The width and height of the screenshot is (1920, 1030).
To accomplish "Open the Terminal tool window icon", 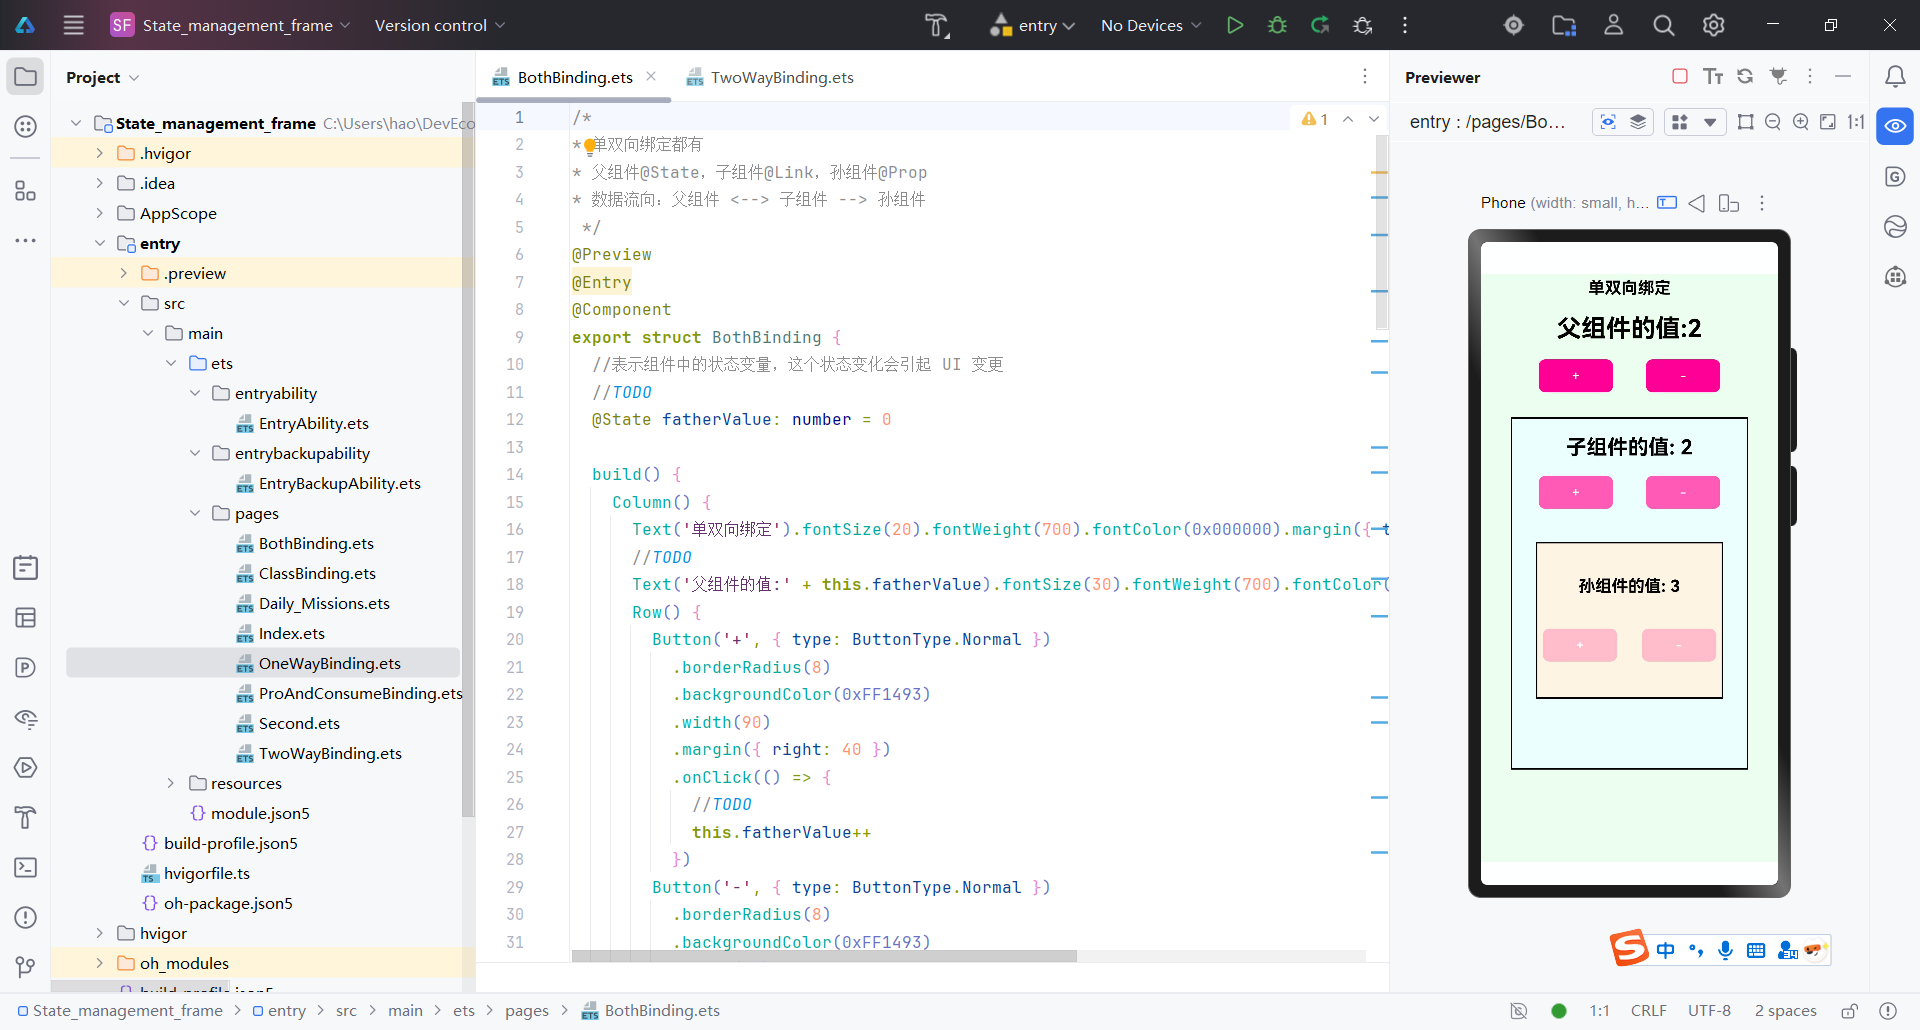I will (x=26, y=867).
